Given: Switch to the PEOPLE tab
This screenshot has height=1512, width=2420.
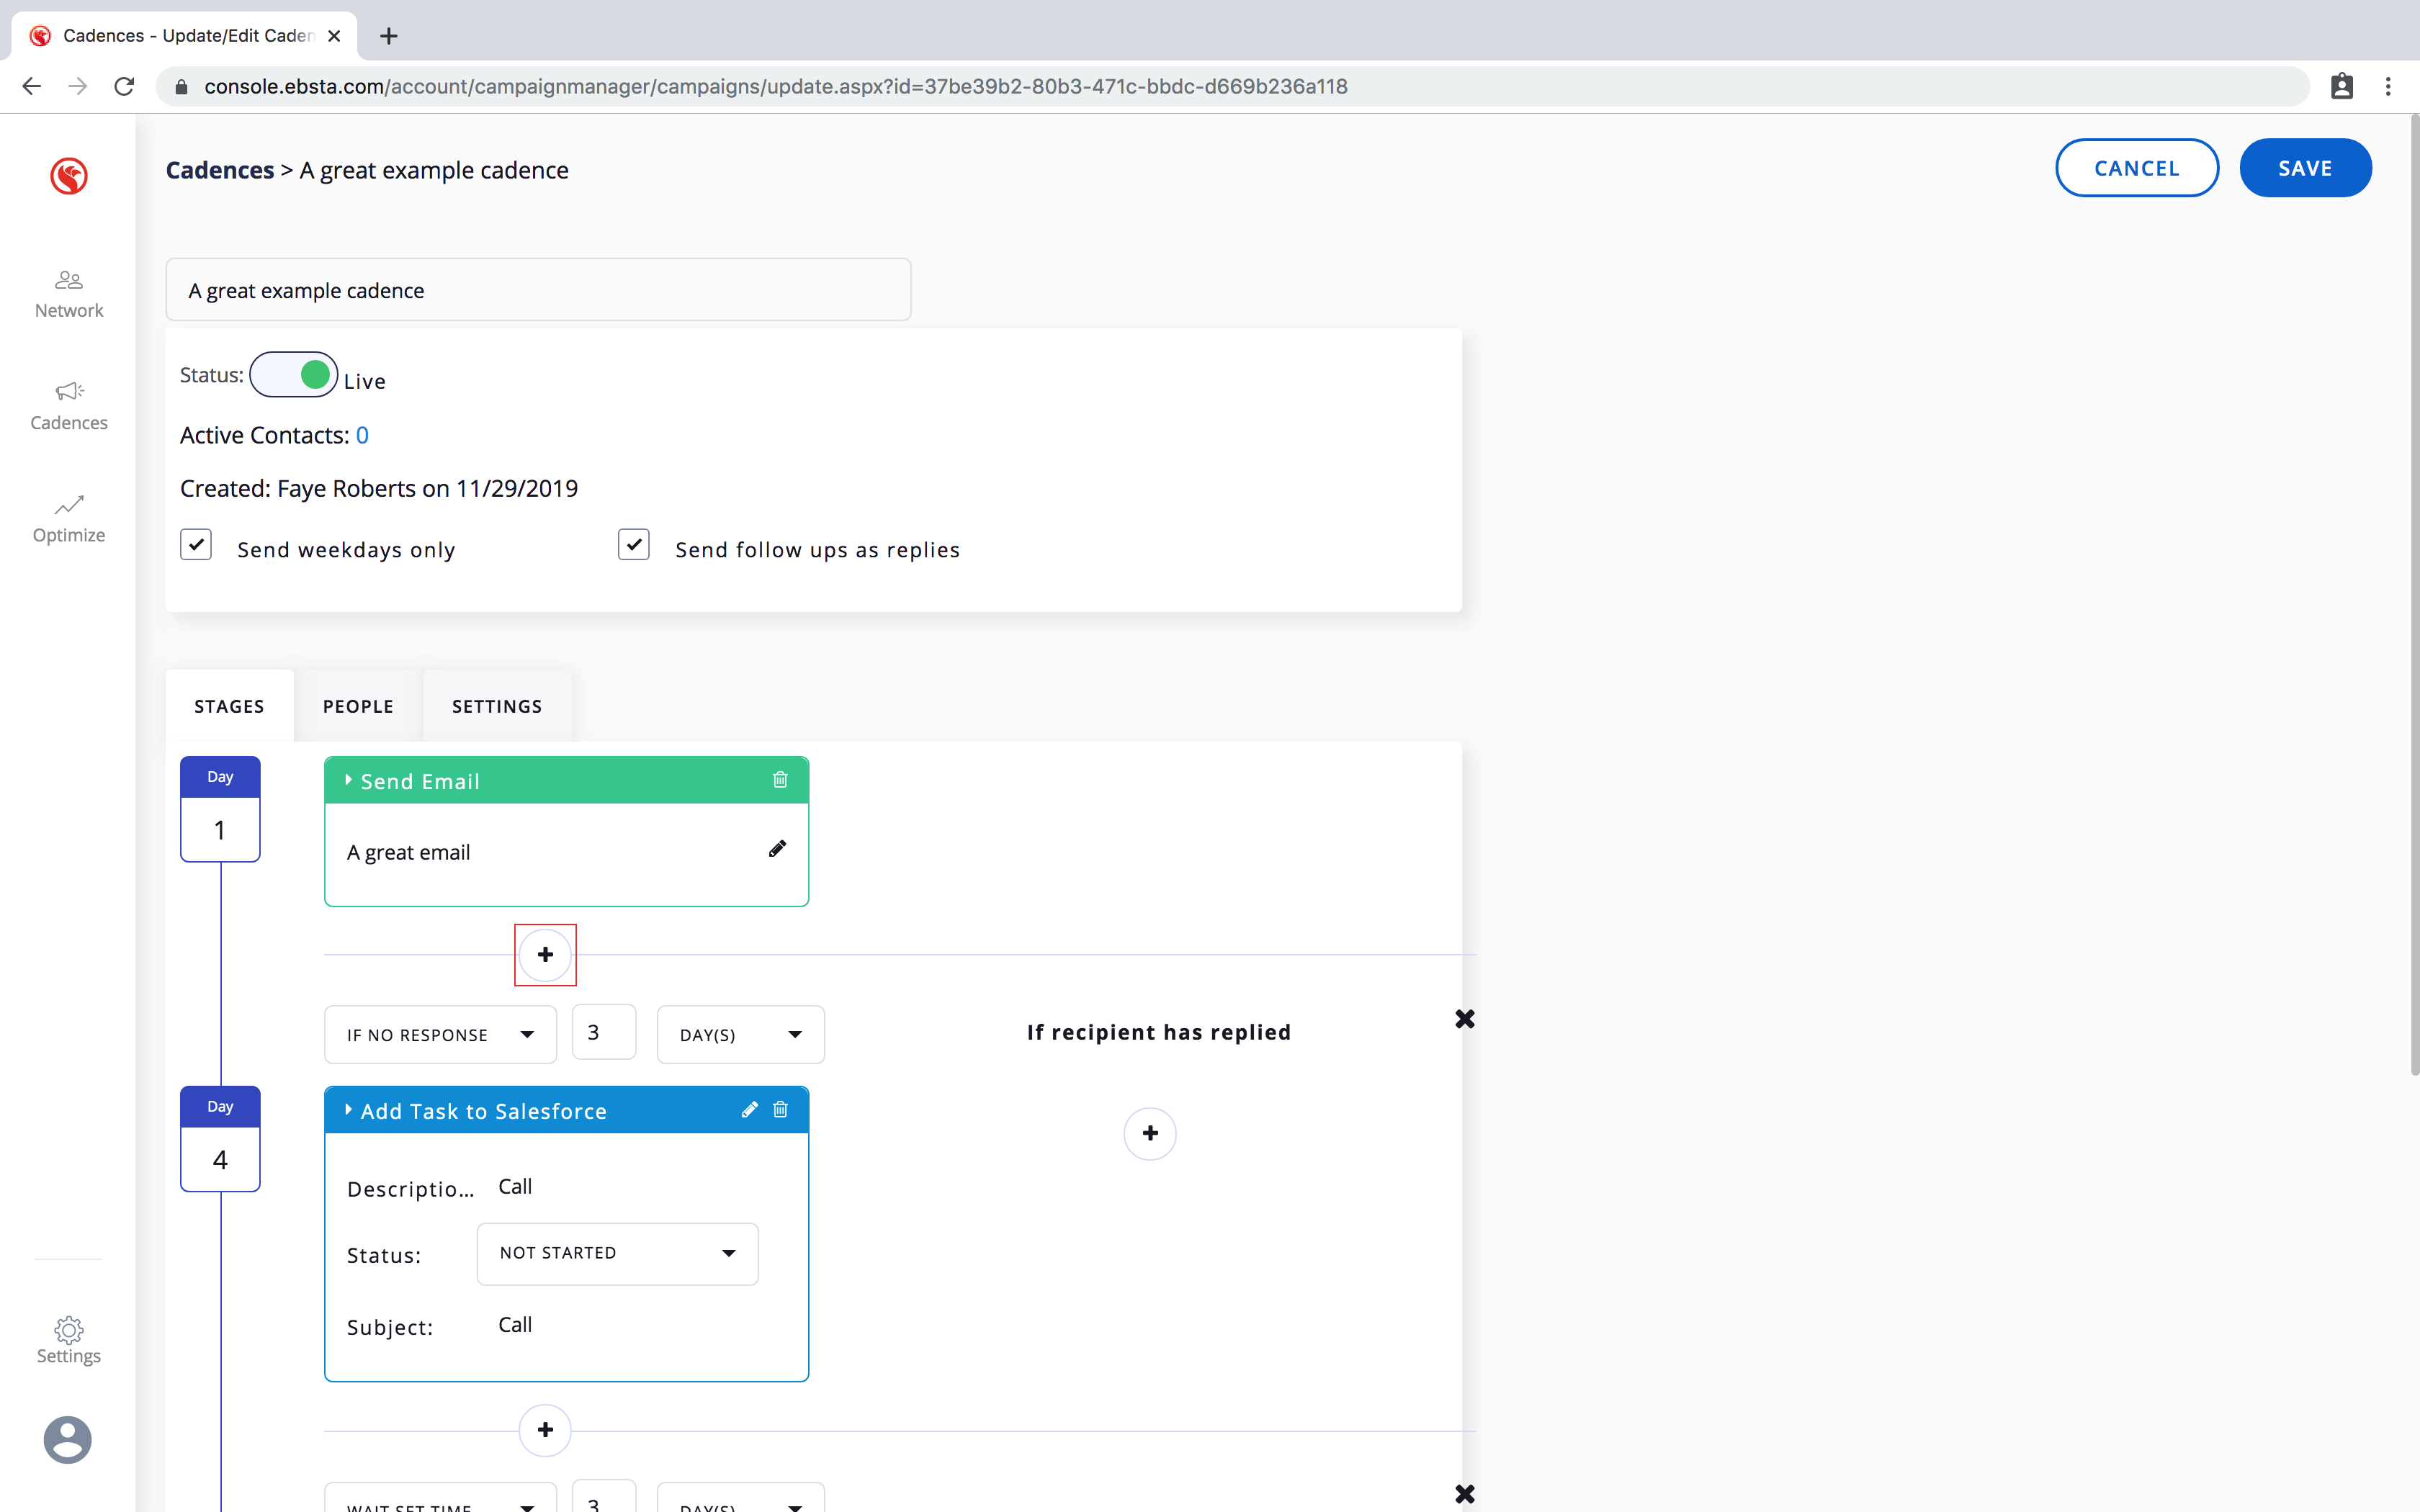Looking at the screenshot, I should [x=358, y=706].
